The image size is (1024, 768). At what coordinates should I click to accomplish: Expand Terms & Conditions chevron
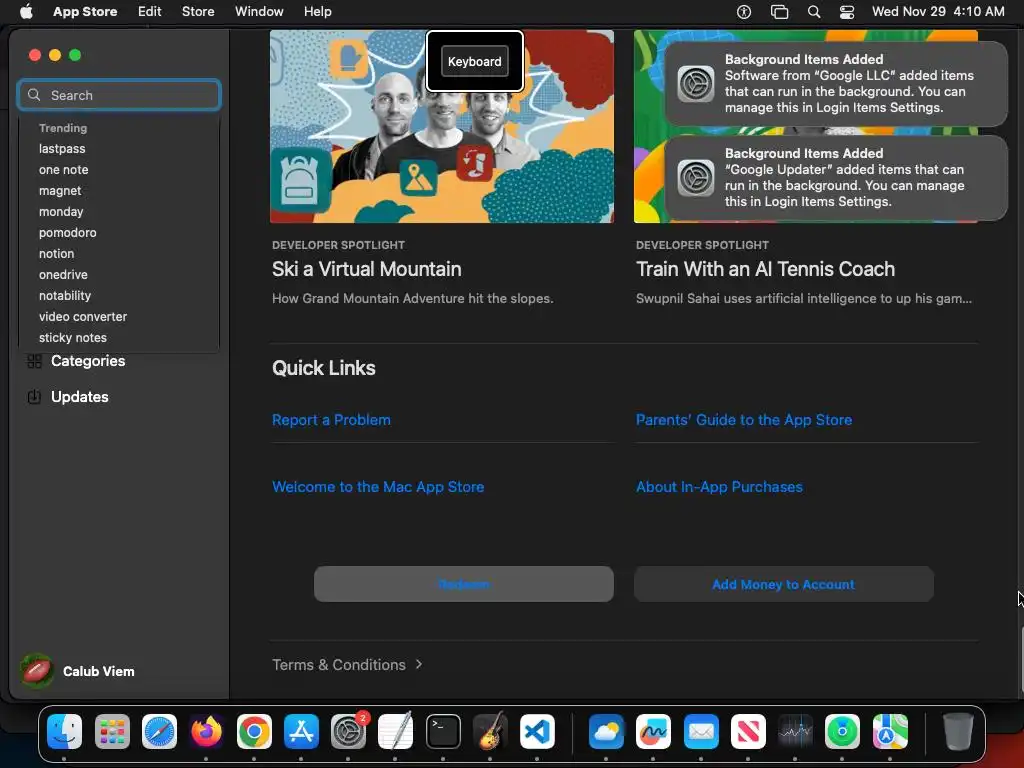point(419,664)
